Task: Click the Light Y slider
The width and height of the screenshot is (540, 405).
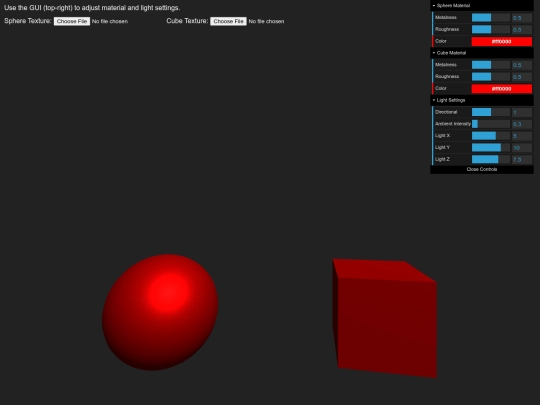Action: pos(491,147)
